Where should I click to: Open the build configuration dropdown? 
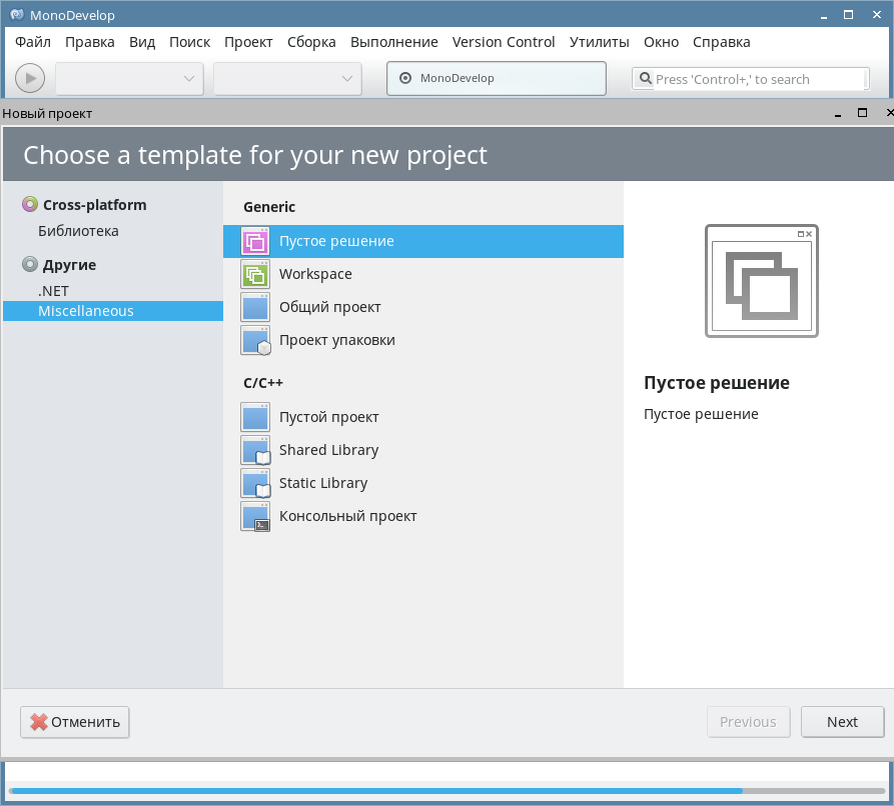pos(128,78)
